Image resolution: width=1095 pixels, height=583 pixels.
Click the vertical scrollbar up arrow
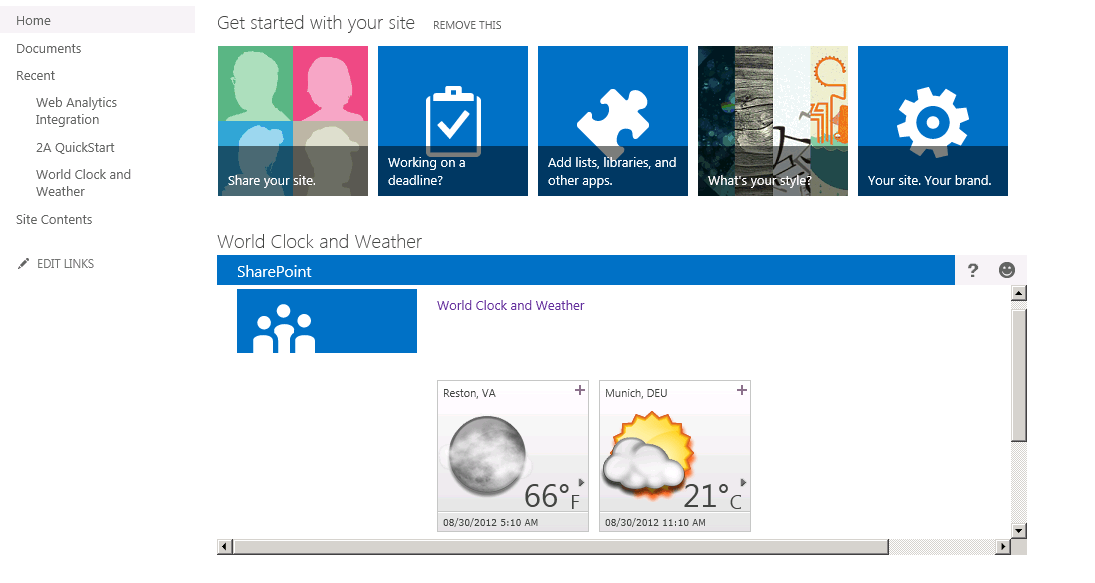tap(1019, 293)
